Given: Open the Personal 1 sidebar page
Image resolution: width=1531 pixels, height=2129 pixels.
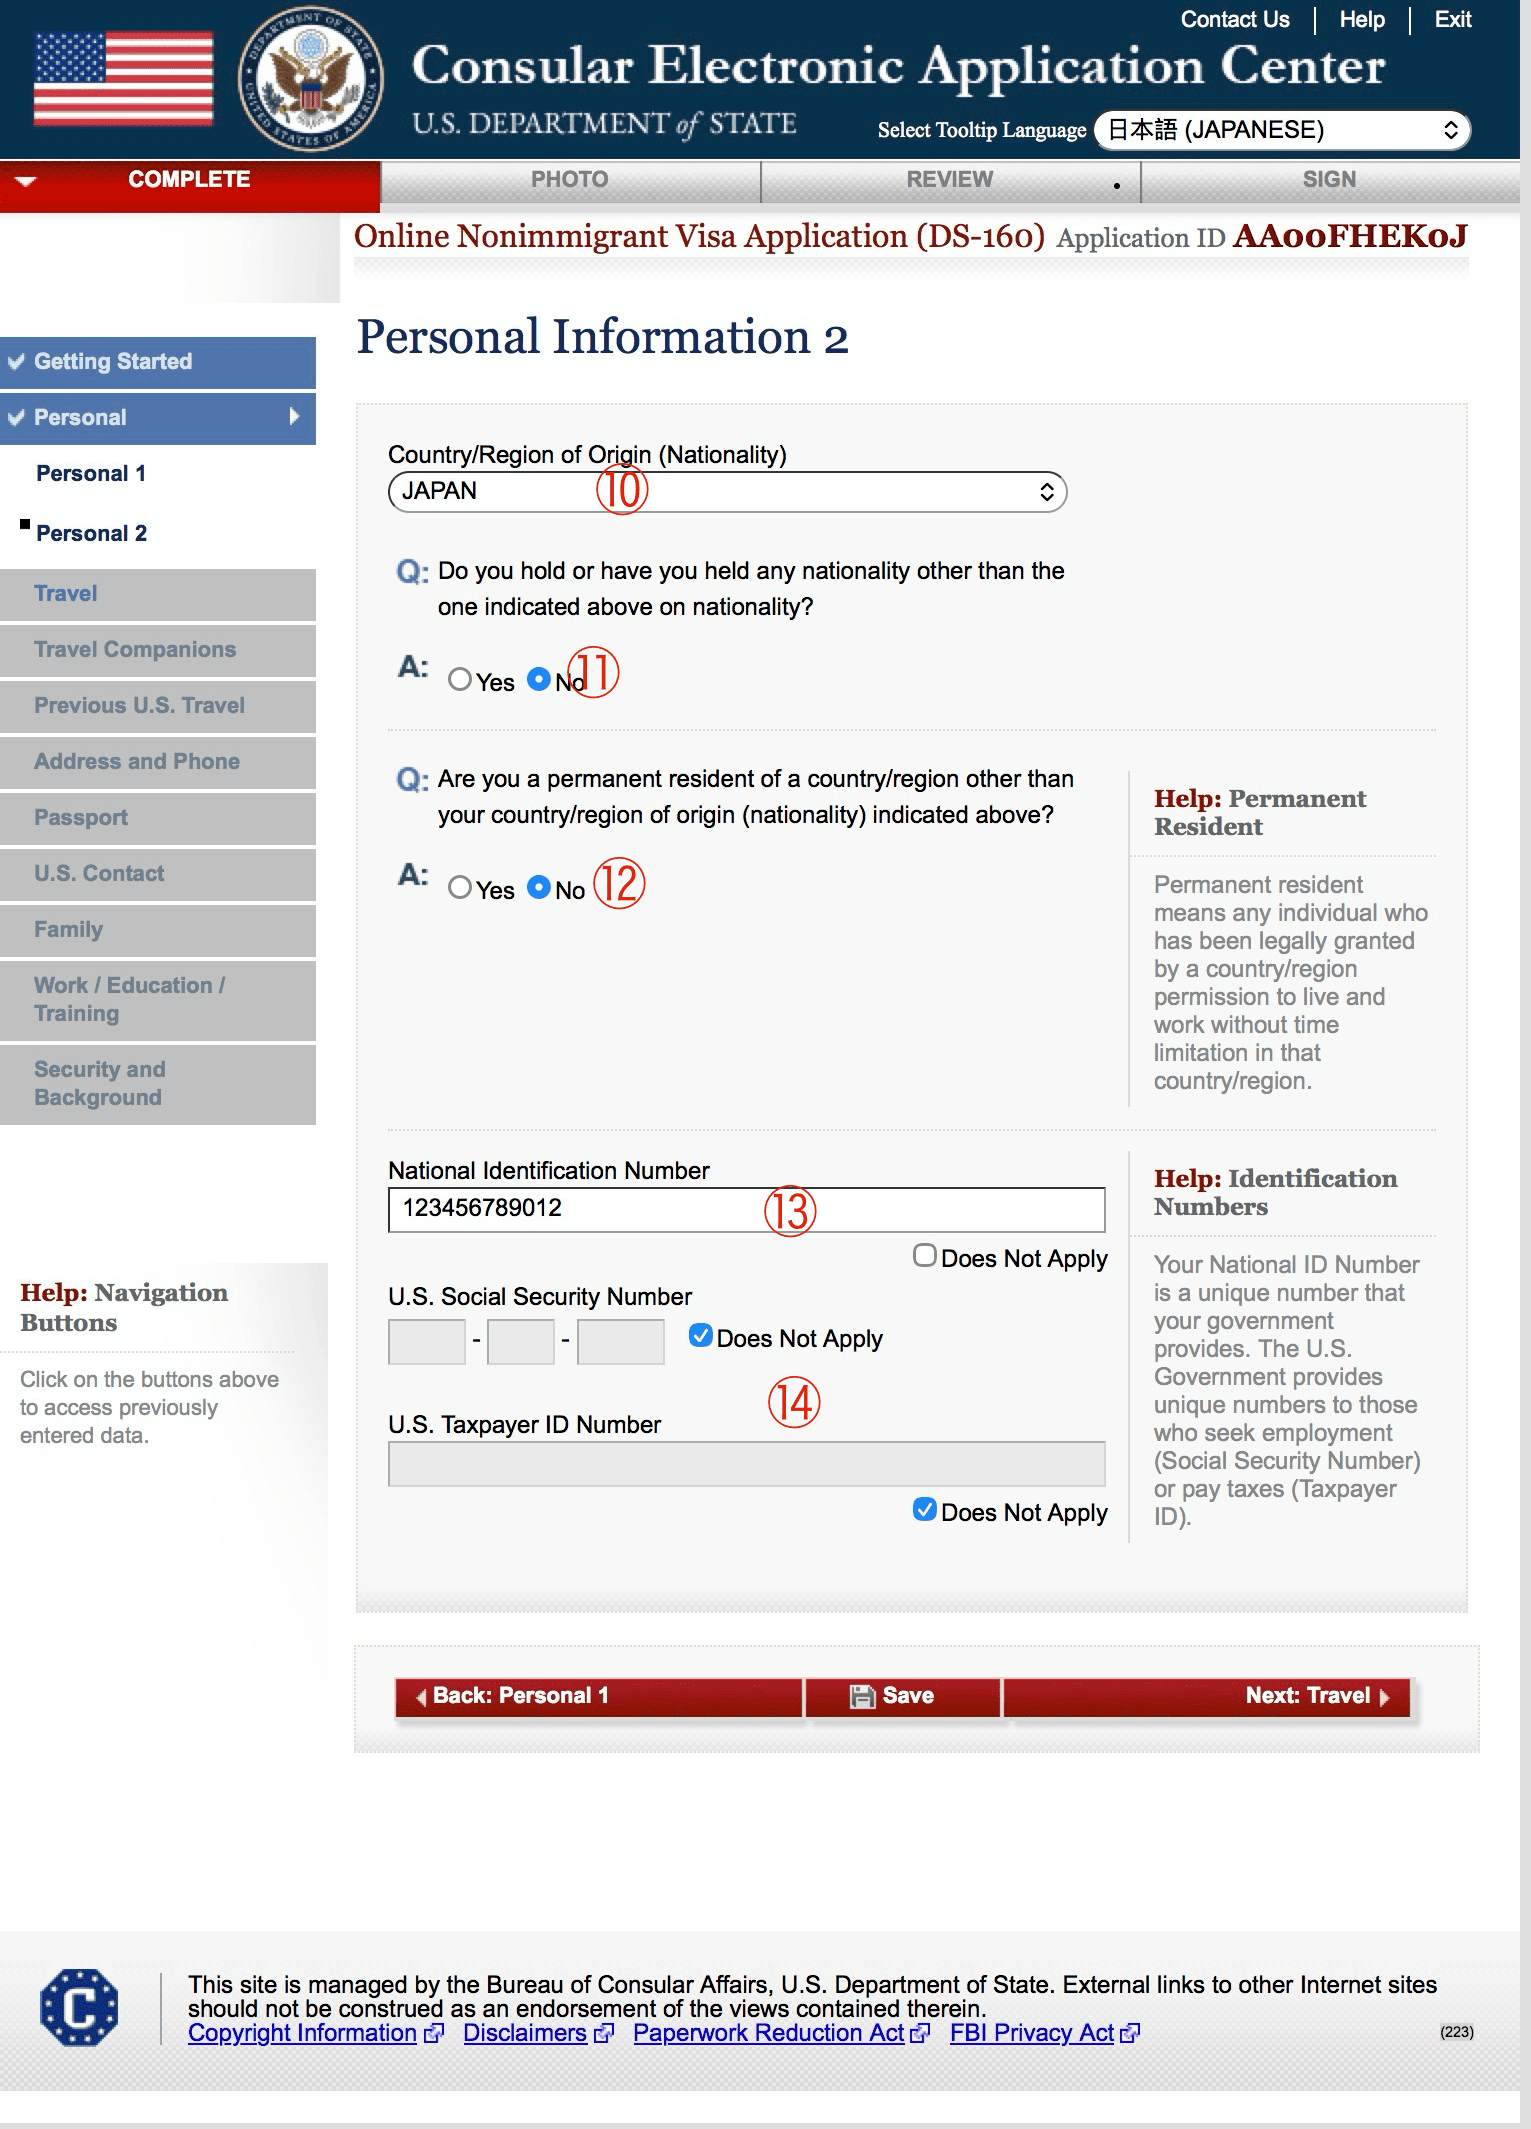Looking at the screenshot, I should pyautogui.click(x=91, y=474).
